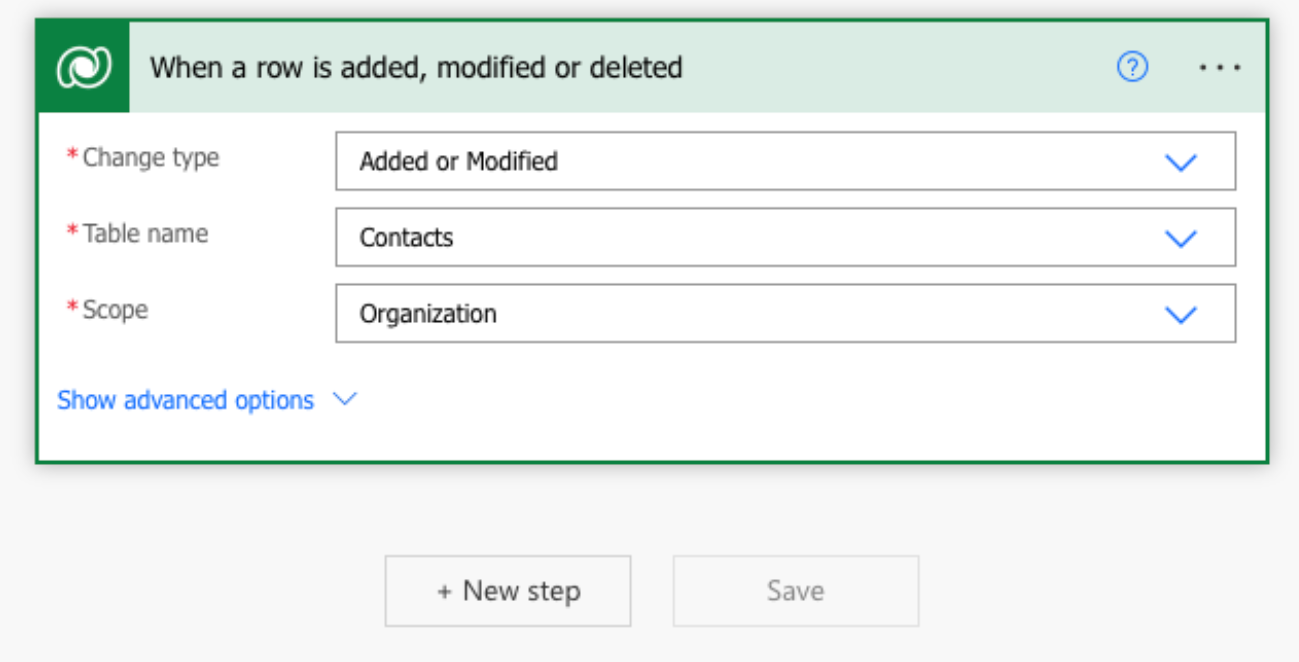1299x662 pixels.
Task: Save the flow
Action: (794, 591)
